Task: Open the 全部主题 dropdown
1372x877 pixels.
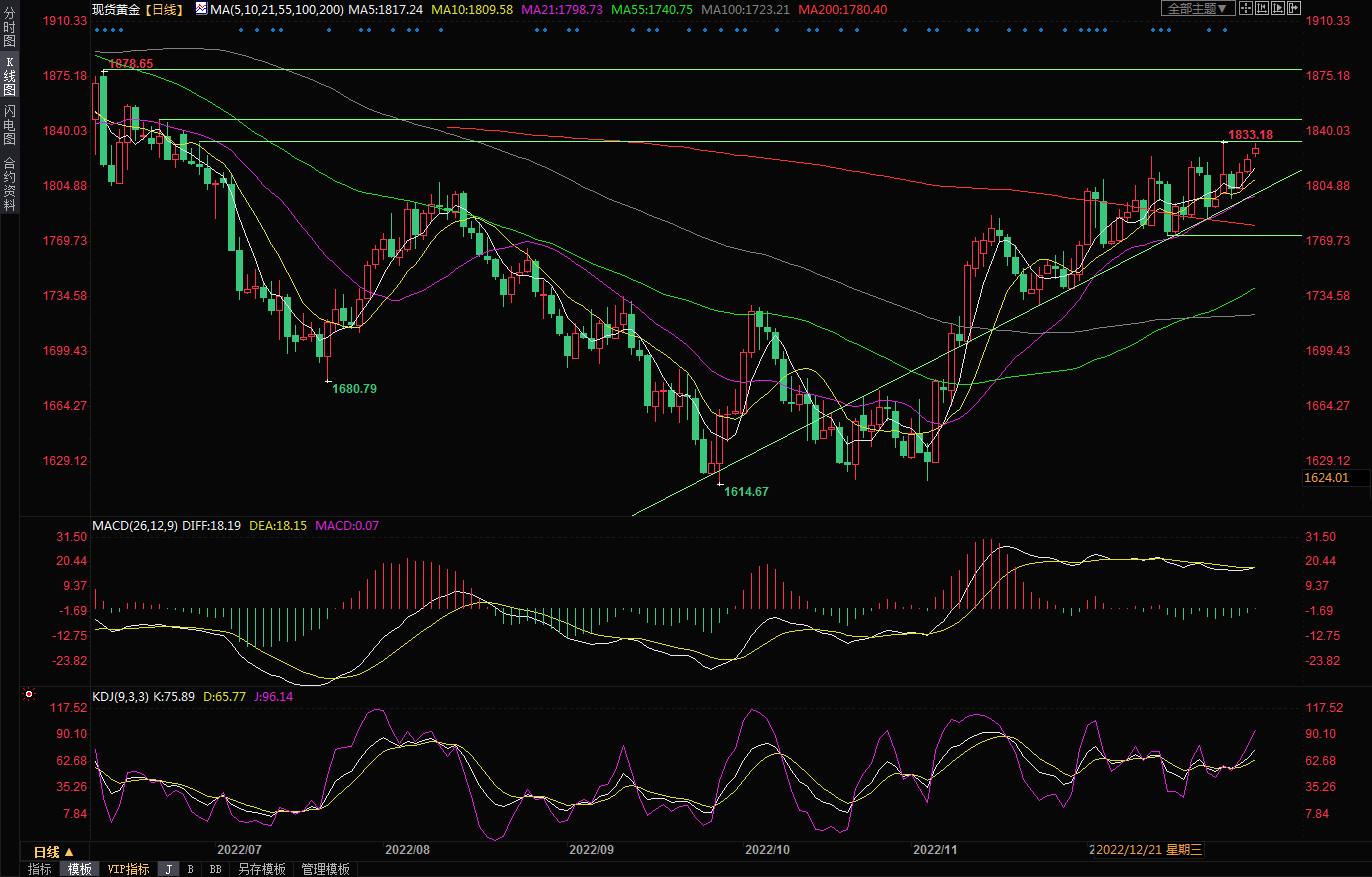Action: pos(1197,8)
